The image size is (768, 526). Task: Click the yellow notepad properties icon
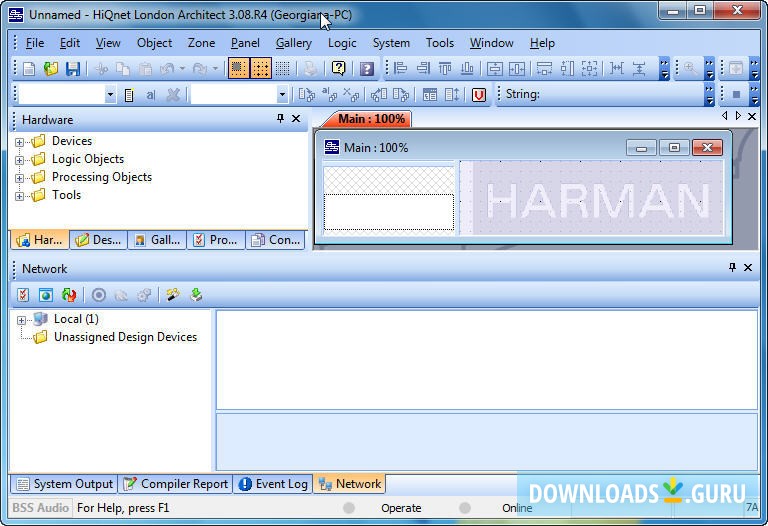(x=129, y=95)
